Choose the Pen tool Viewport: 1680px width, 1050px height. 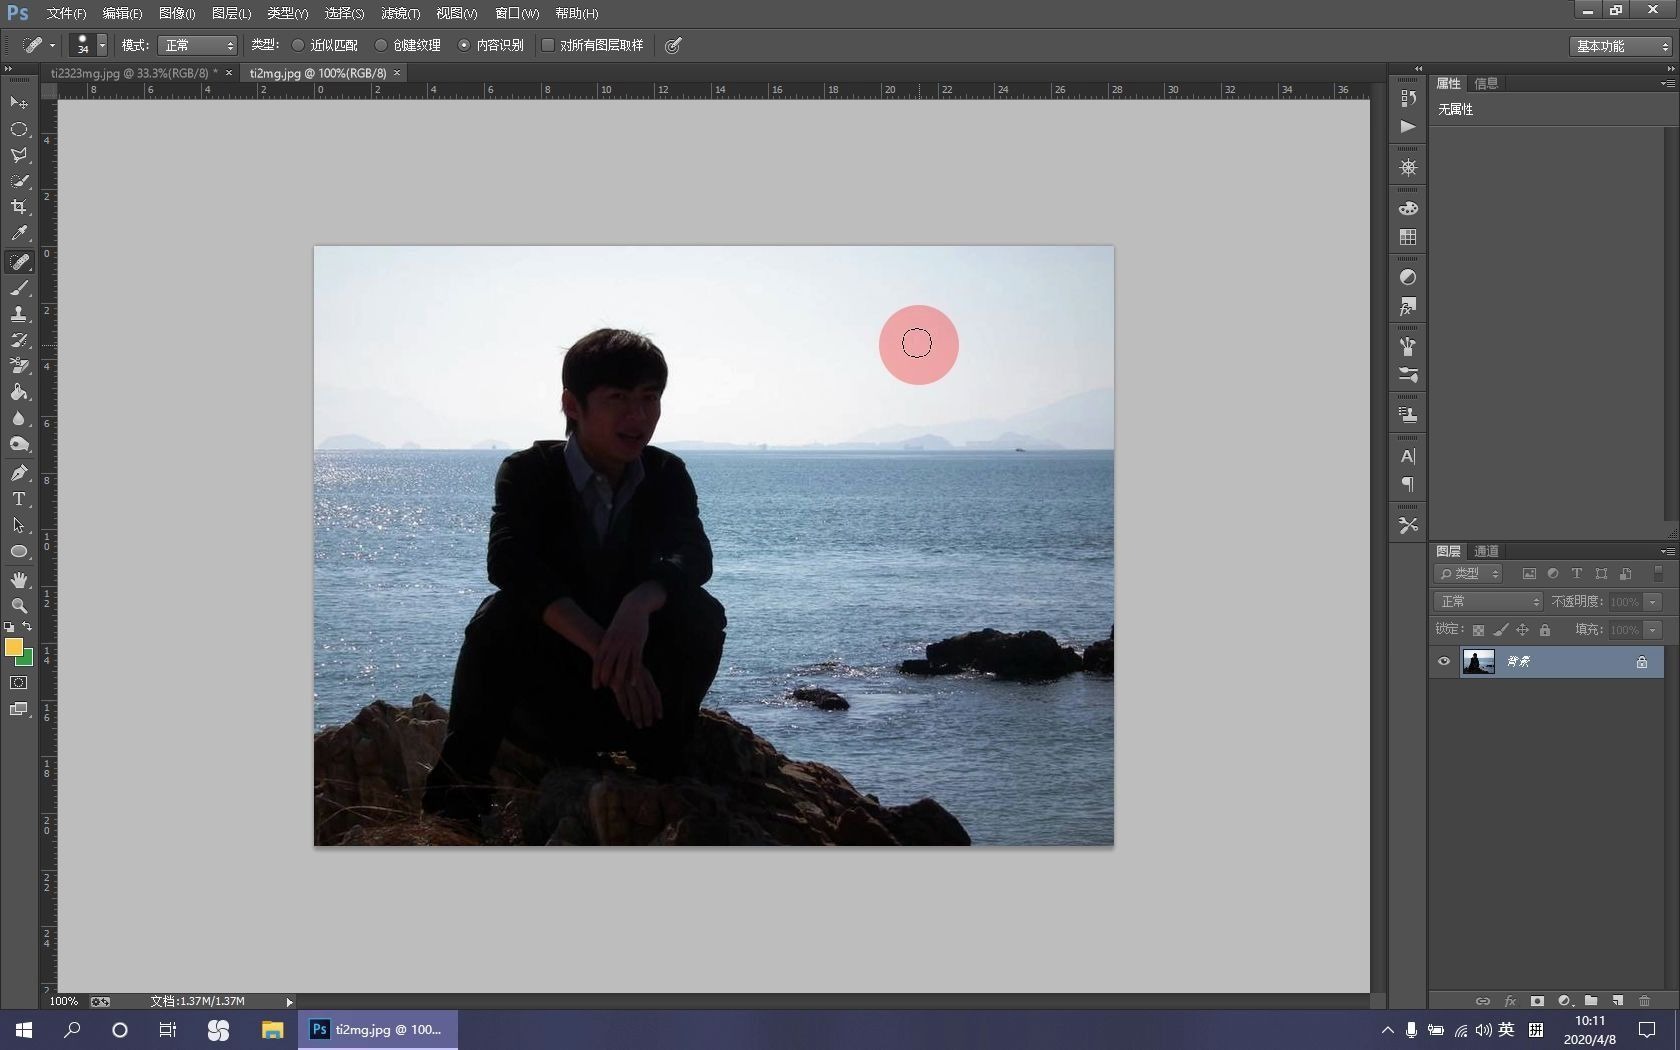pyautogui.click(x=18, y=471)
